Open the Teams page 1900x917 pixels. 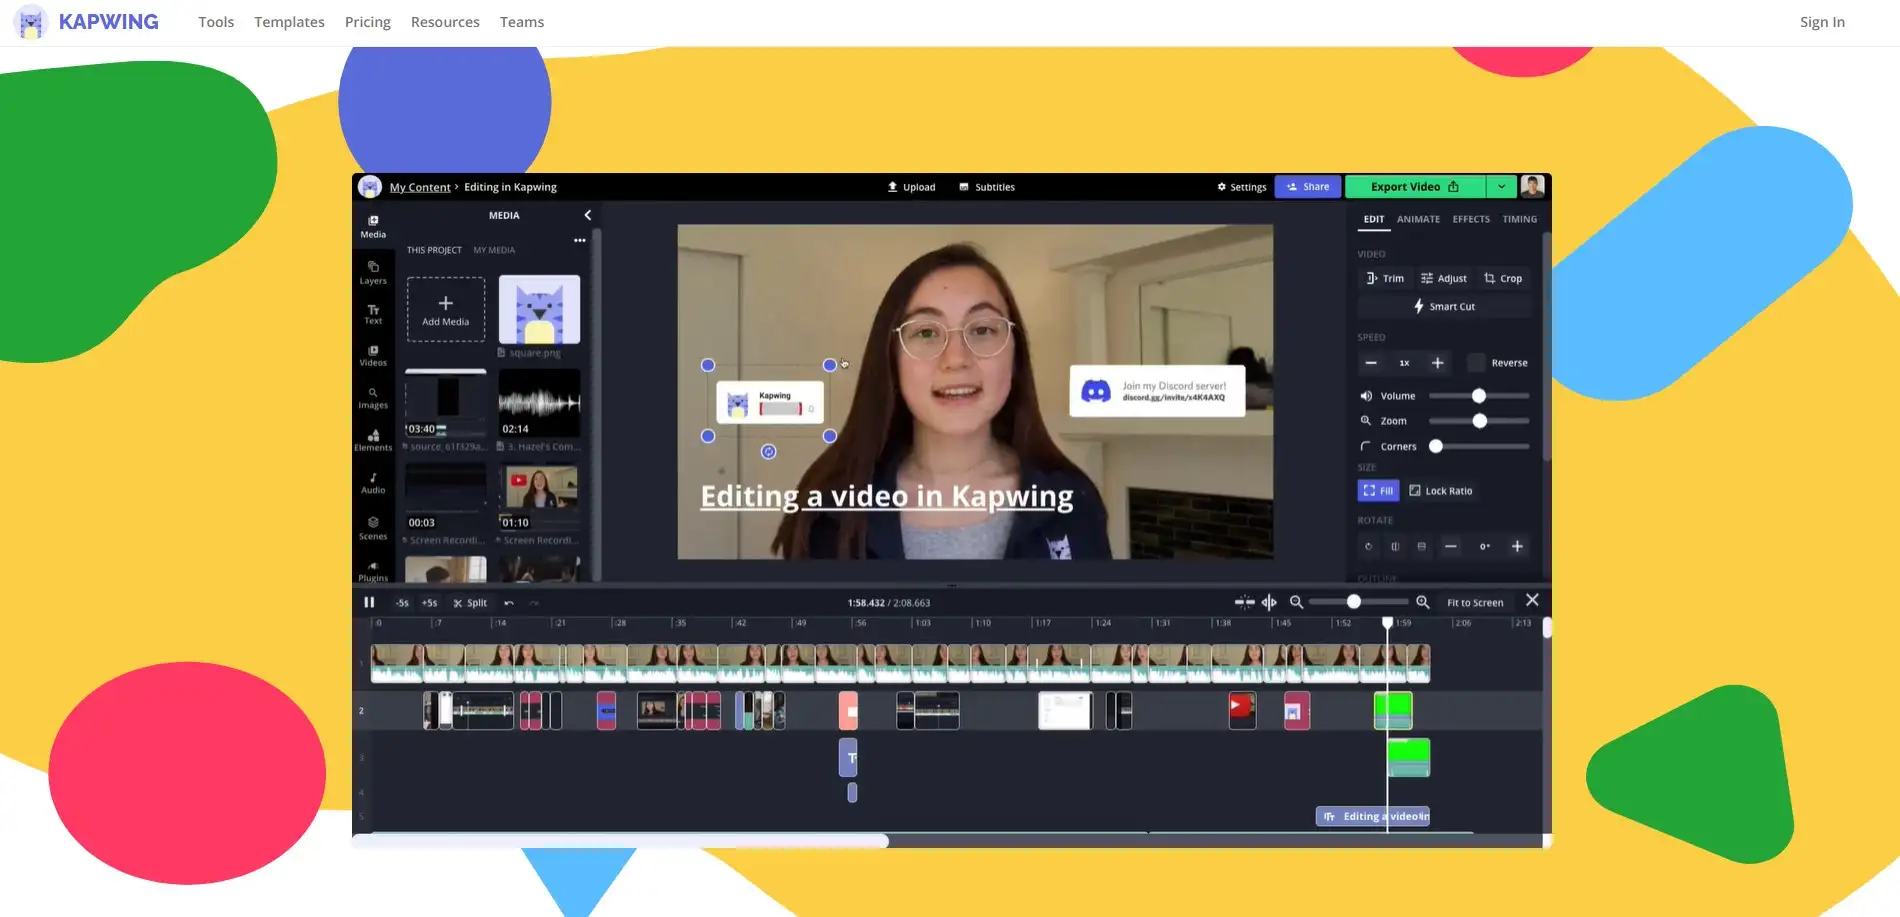point(522,22)
